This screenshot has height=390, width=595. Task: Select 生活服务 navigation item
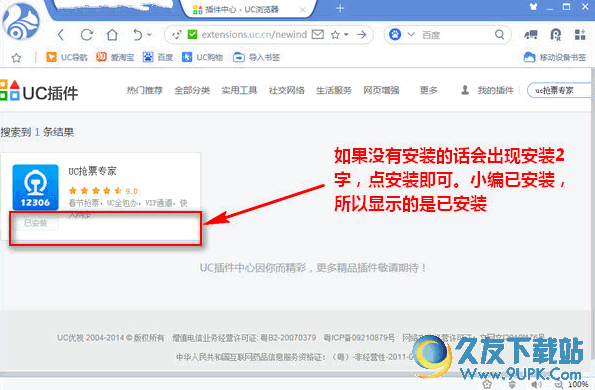334,90
